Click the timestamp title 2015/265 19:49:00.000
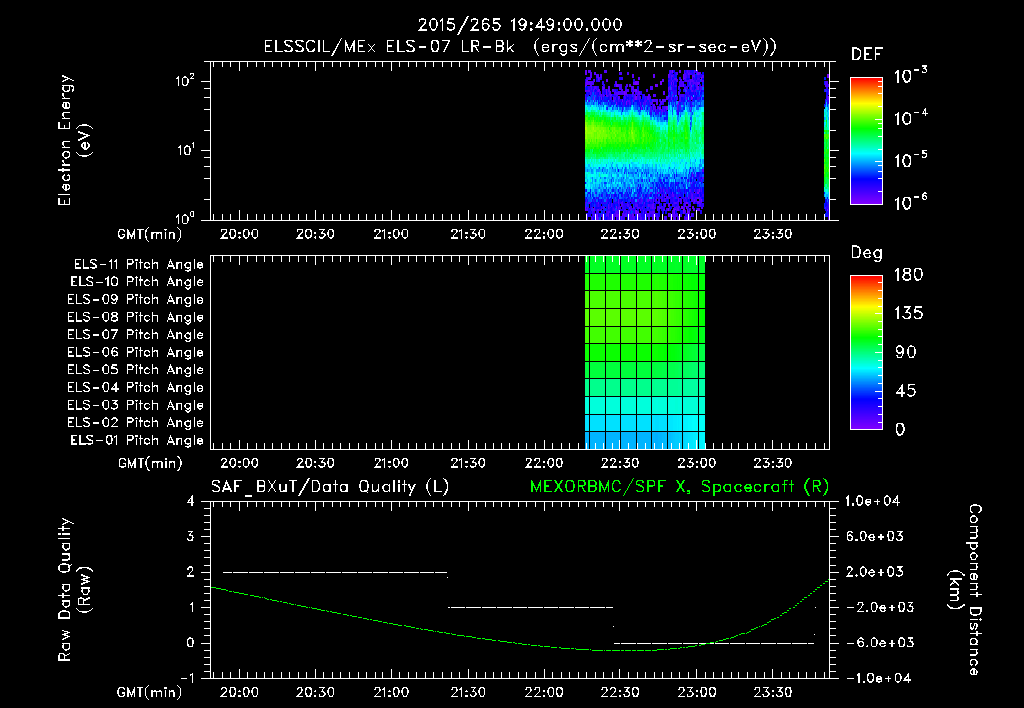Viewport: 1024px width, 708px height. coord(520,25)
